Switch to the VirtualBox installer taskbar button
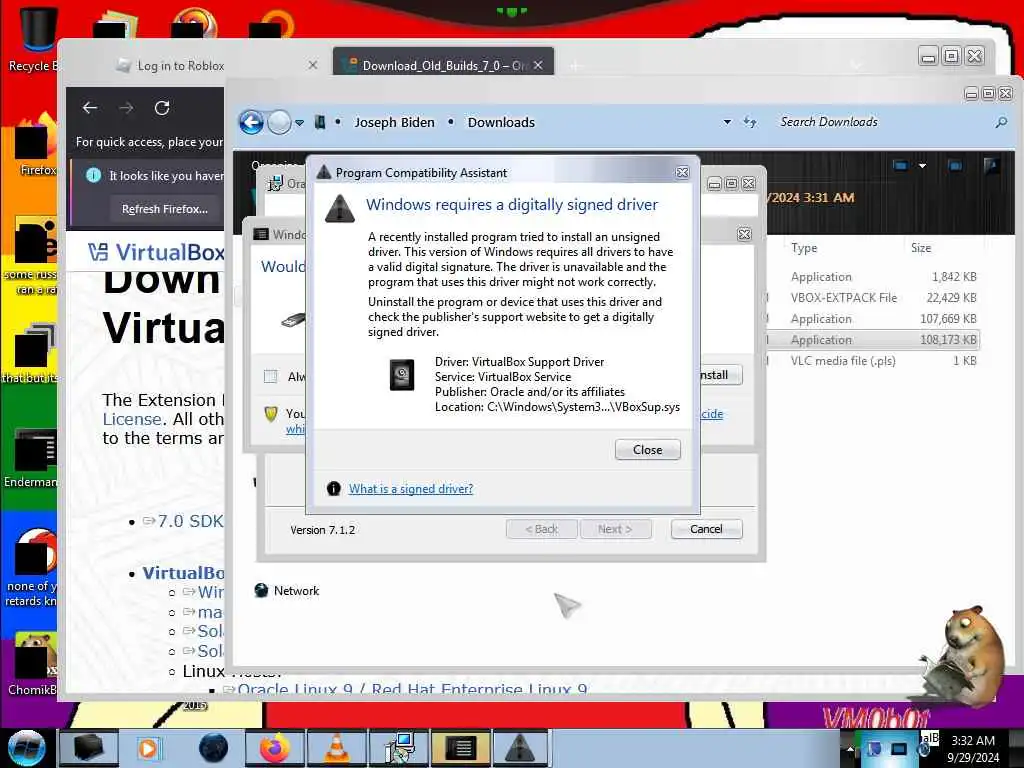 [399, 748]
